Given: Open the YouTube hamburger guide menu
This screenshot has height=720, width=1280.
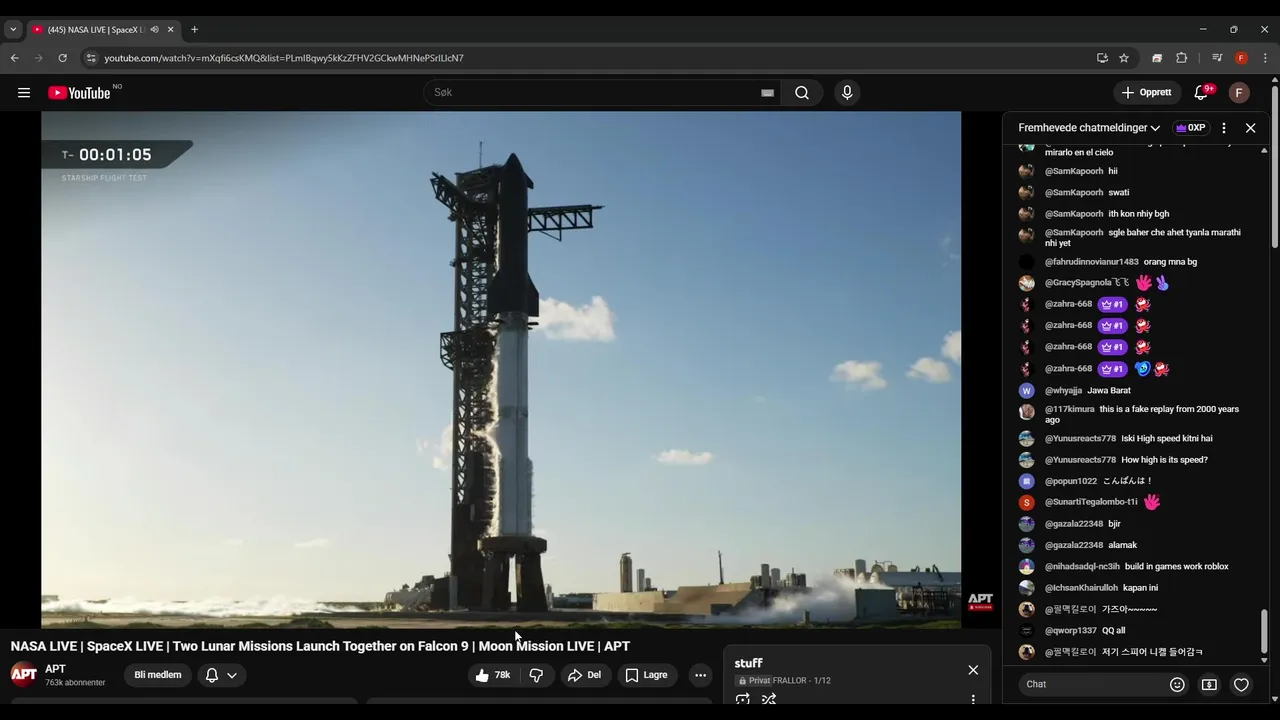Looking at the screenshot, I should pyautogui.click(x=24, y=93).
